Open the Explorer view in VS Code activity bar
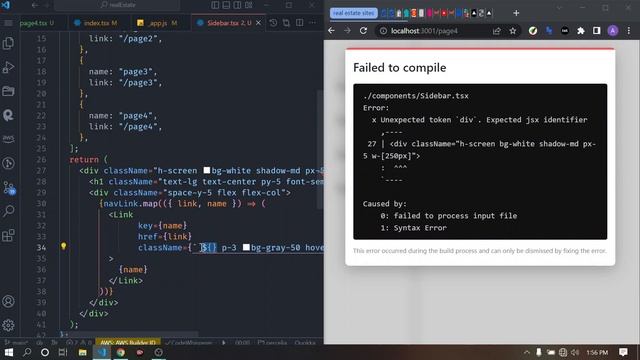The image size is (640, 360). (8, 43)
